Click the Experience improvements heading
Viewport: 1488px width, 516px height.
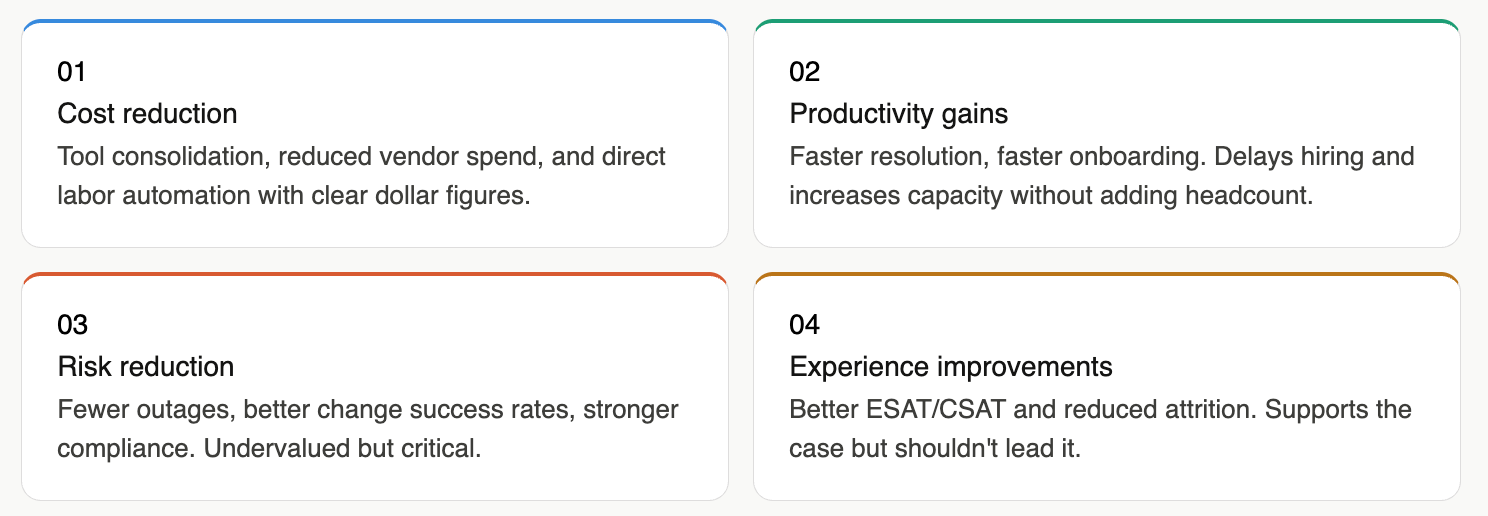point(950,367)
